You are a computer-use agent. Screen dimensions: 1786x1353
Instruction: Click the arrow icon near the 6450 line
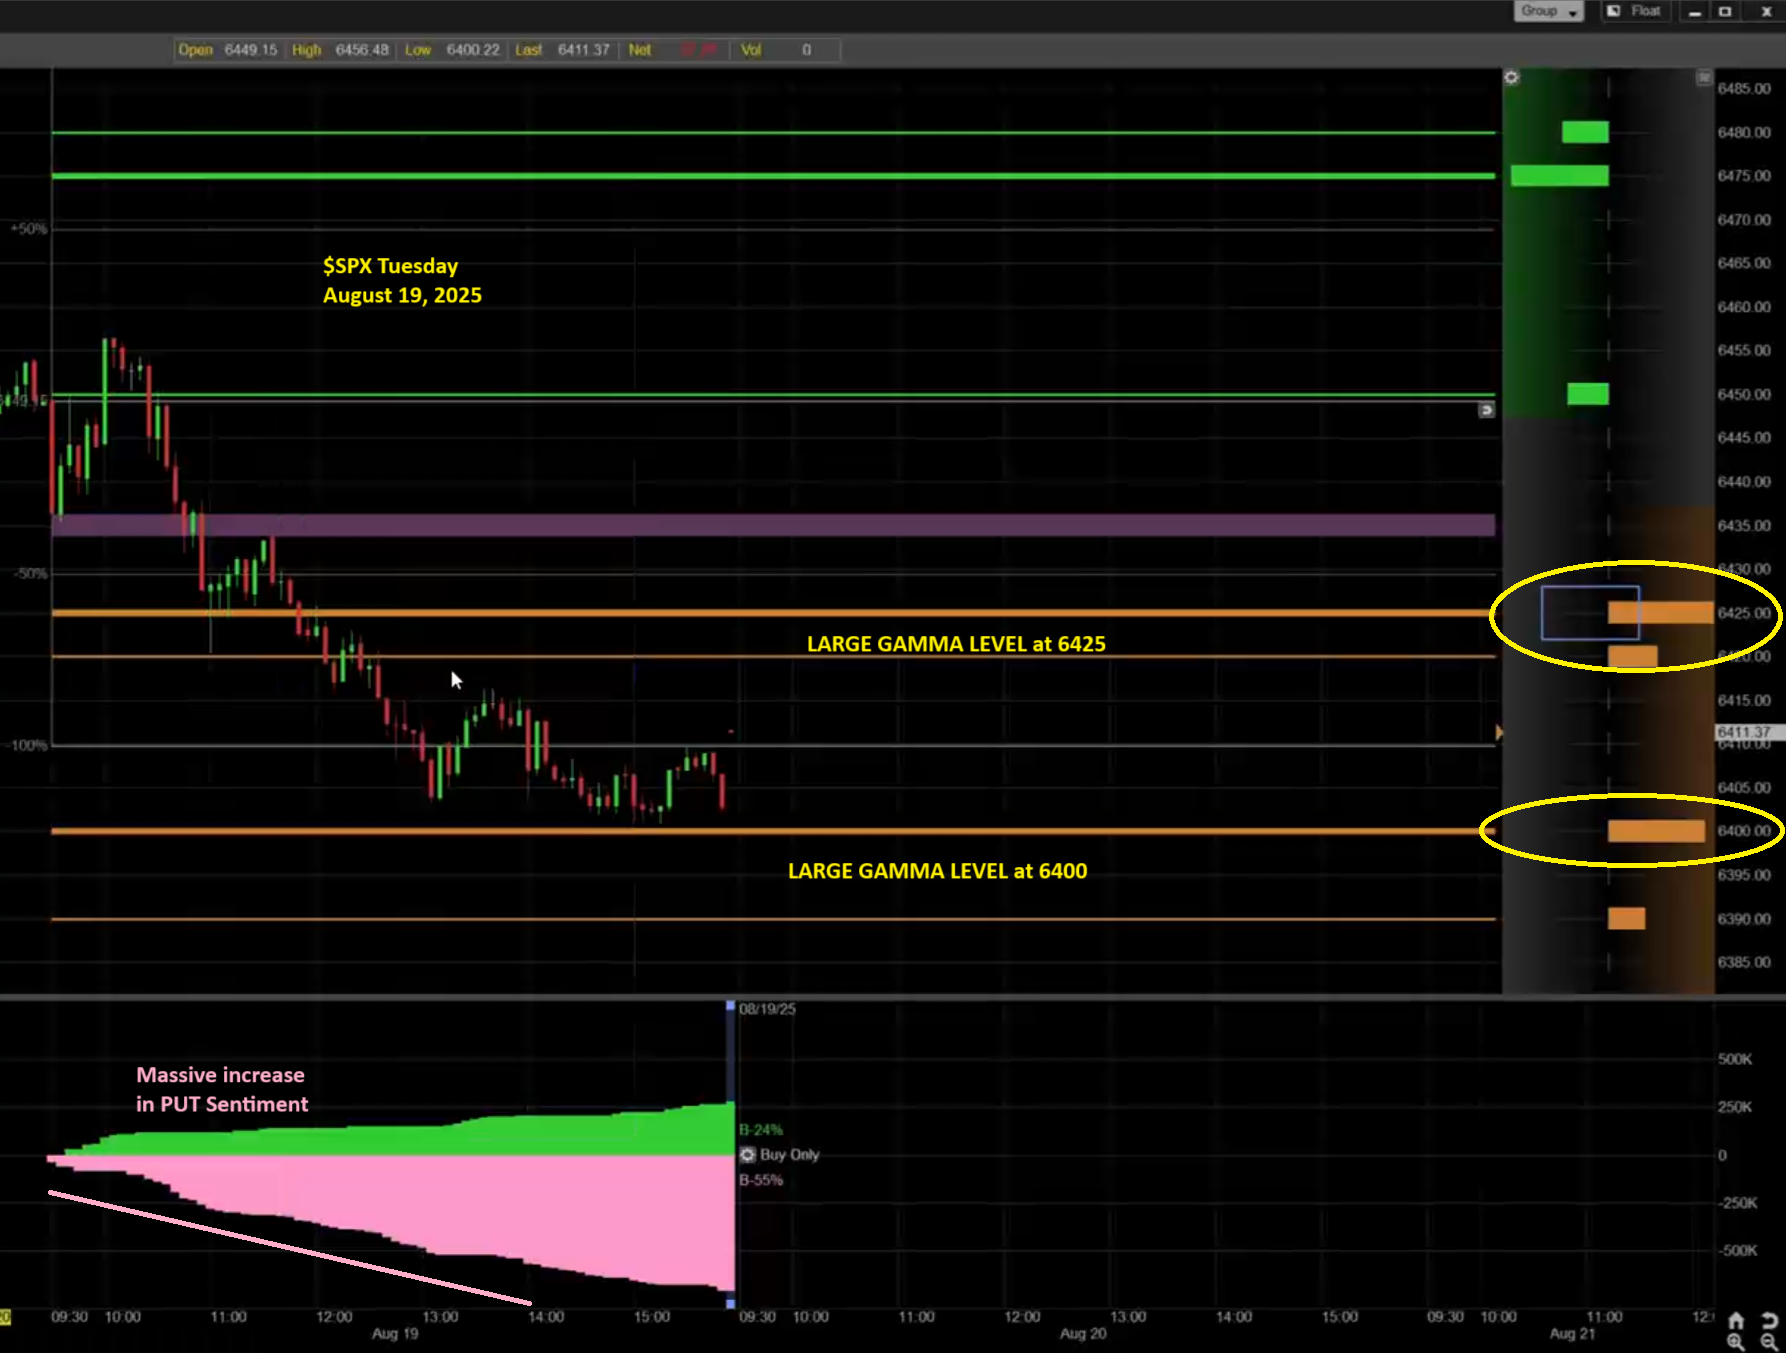tap(1486, 410)
